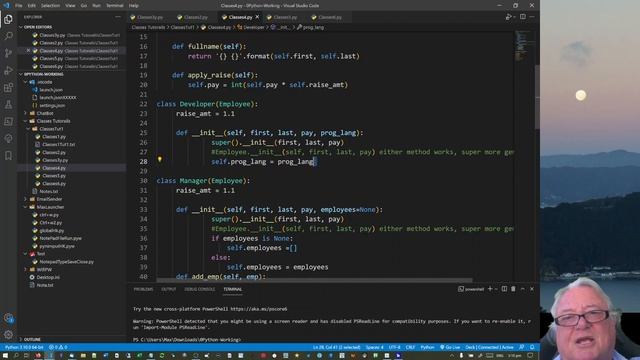The height and width of the screenshot is (360, 640).
Task: Open settings.json in file tree
Action: pos(52,105)
